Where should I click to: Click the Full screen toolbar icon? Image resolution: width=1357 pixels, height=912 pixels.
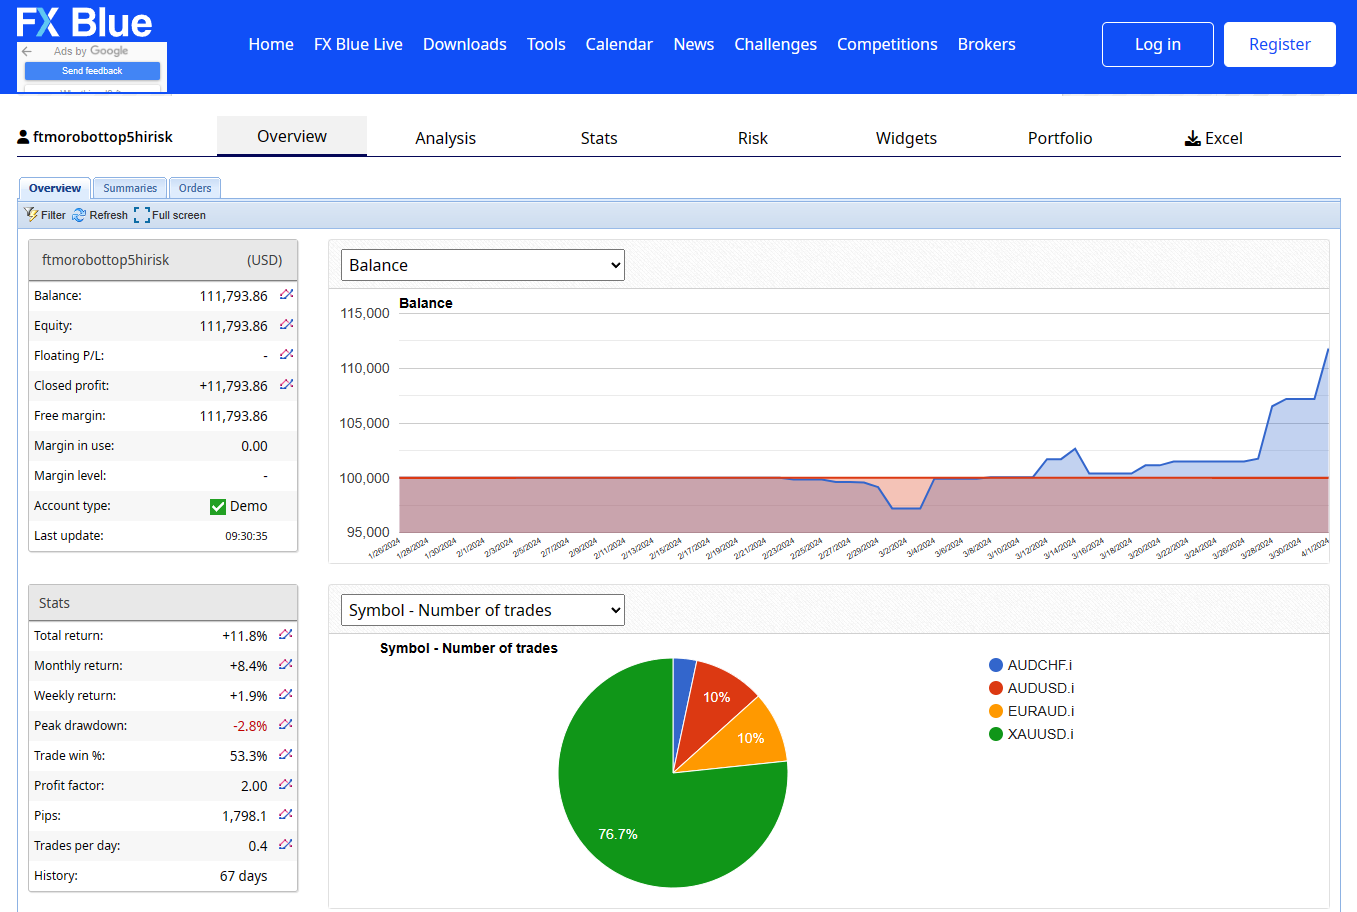142,215
